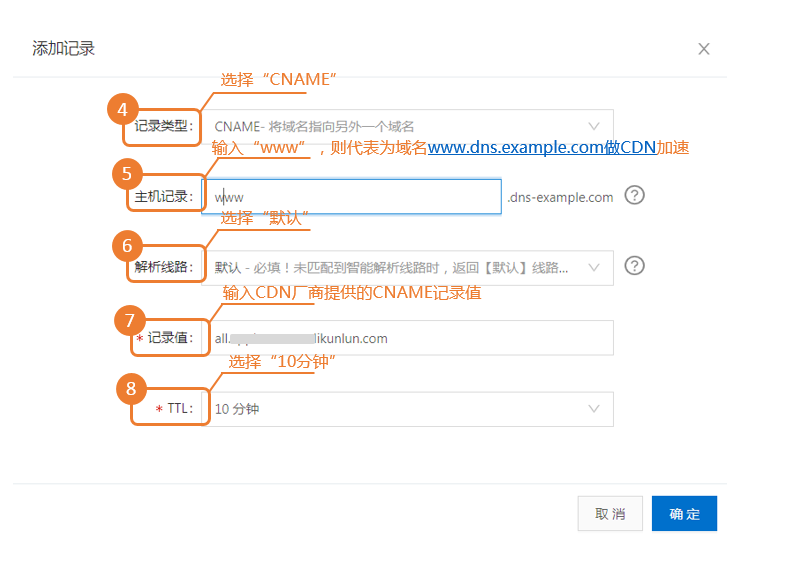
Task: Click the 取消 button
Action: click(x=610, y=513)
